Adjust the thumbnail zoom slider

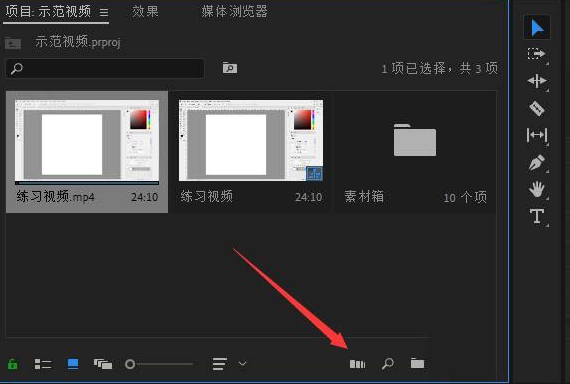point(159,364)
